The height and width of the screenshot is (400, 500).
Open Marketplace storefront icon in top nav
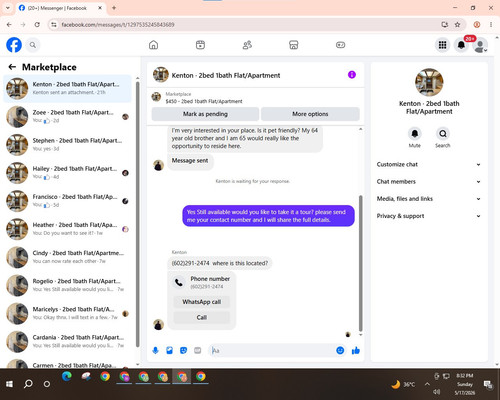(294, 45)
